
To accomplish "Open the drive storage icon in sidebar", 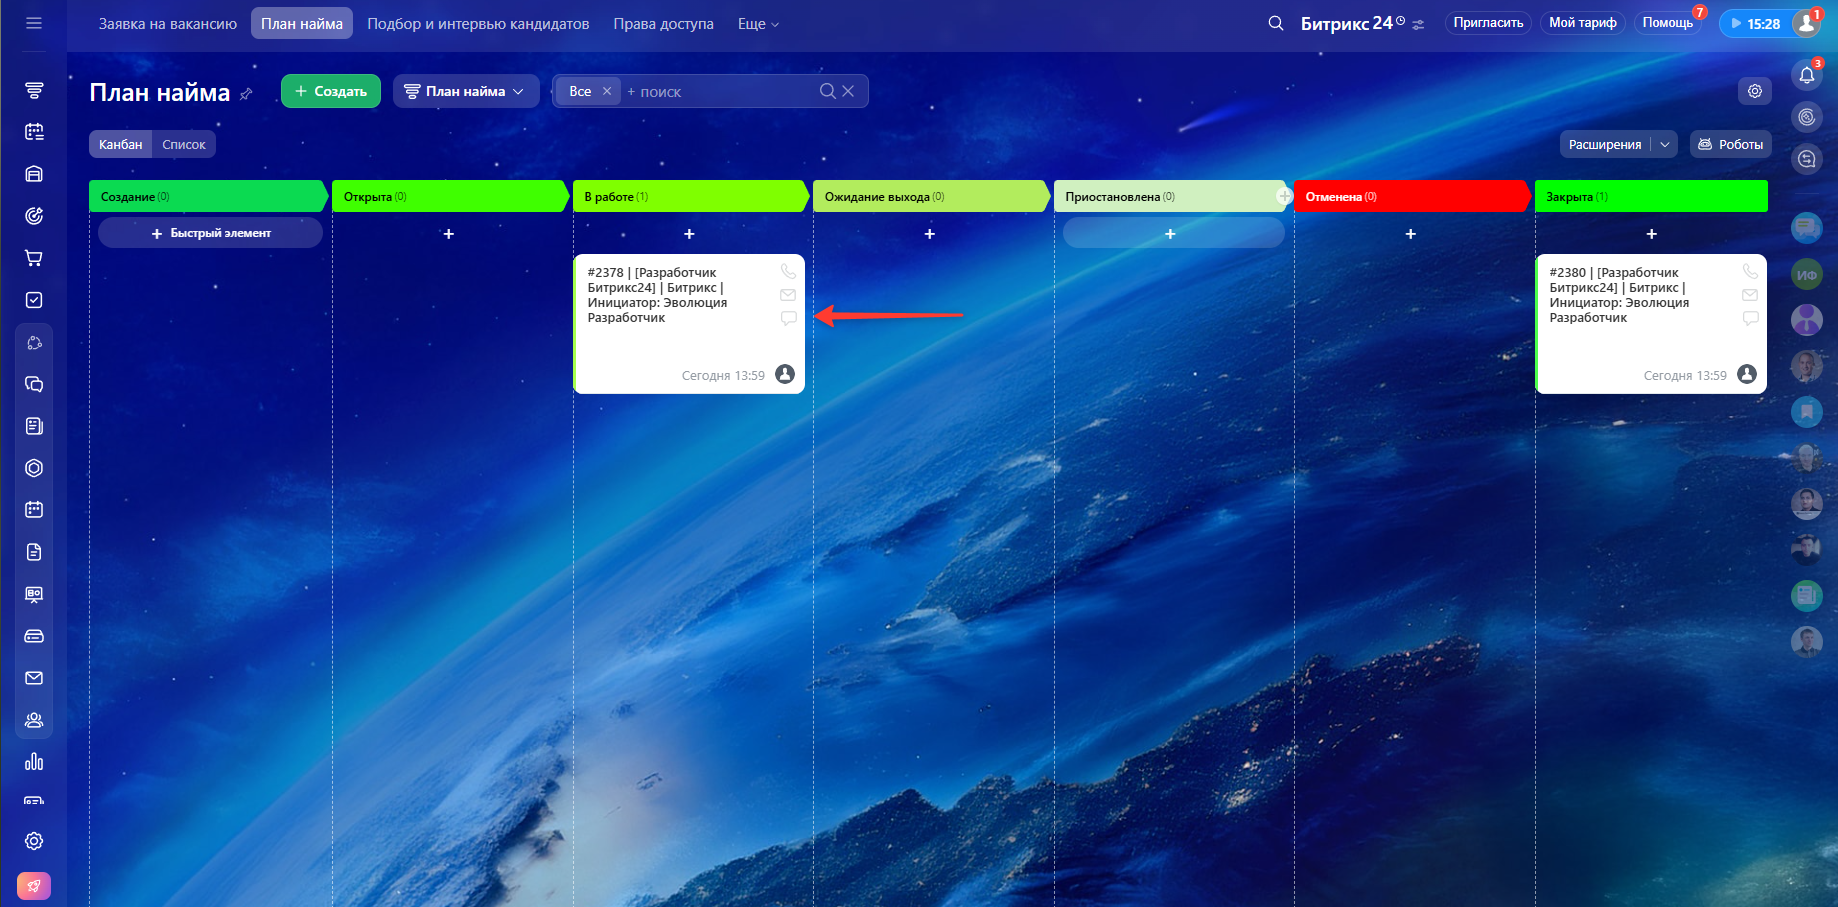I will 34,636.
